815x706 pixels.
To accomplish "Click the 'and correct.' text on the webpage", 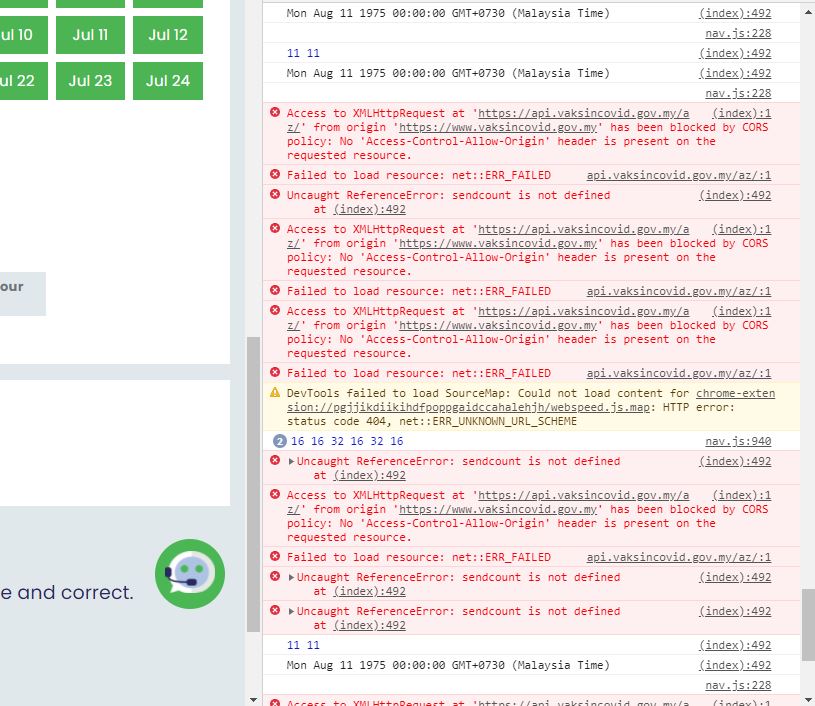I will coord(75,592).
